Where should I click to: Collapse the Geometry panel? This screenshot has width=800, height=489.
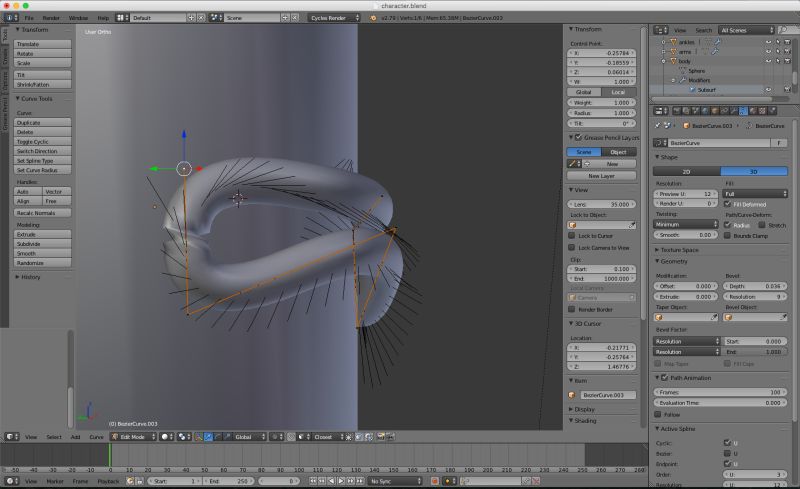click(x=673, y=261)
